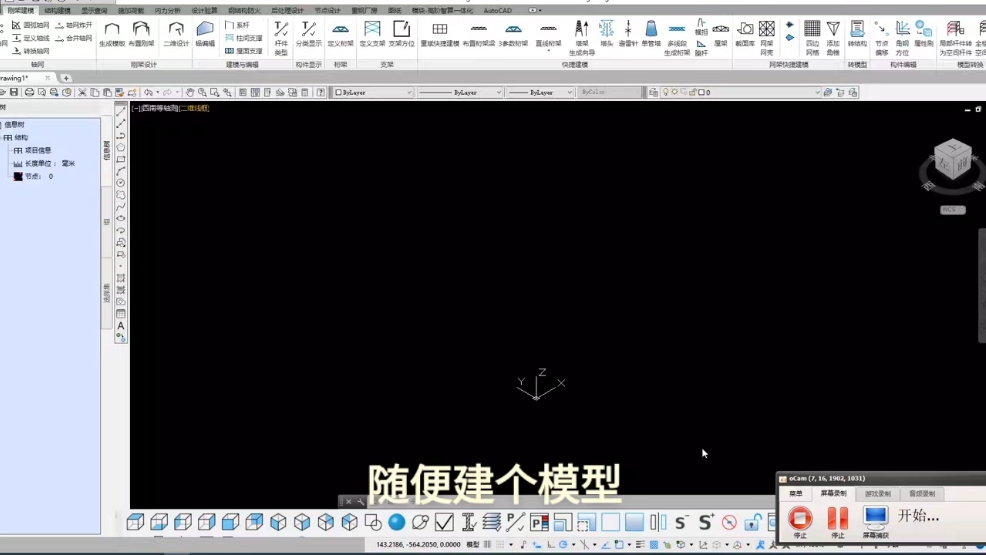Expand the 直线桁架 dropdown arrow

click(x=548, y=50)
